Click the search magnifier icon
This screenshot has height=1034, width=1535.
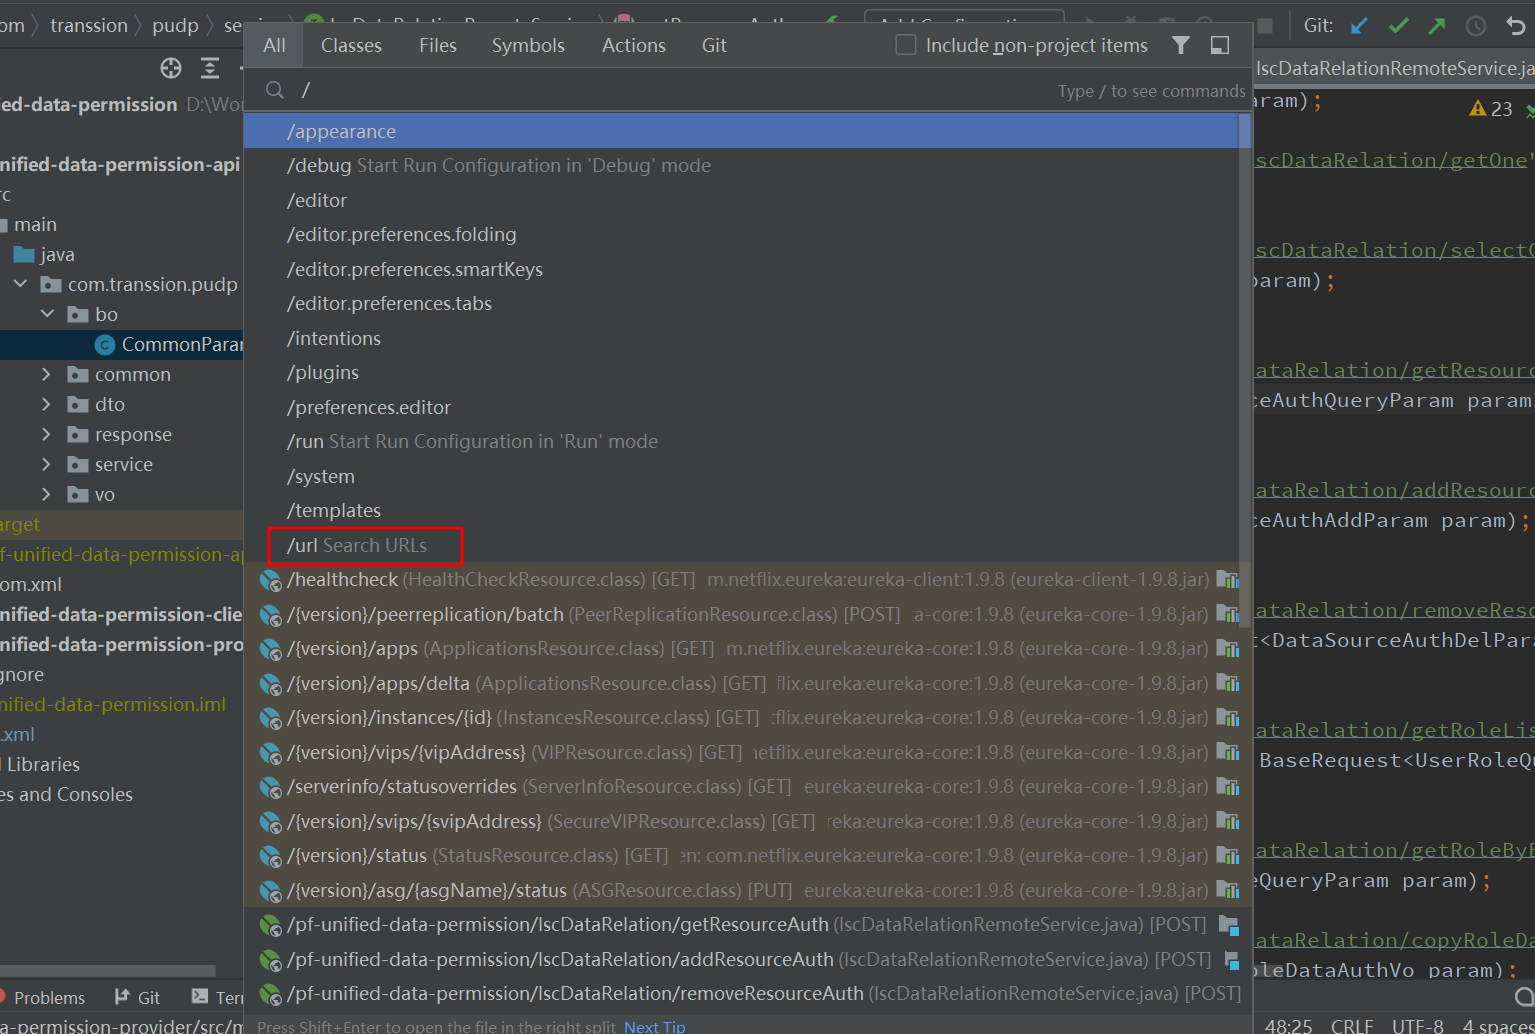[x=275, y=90]
